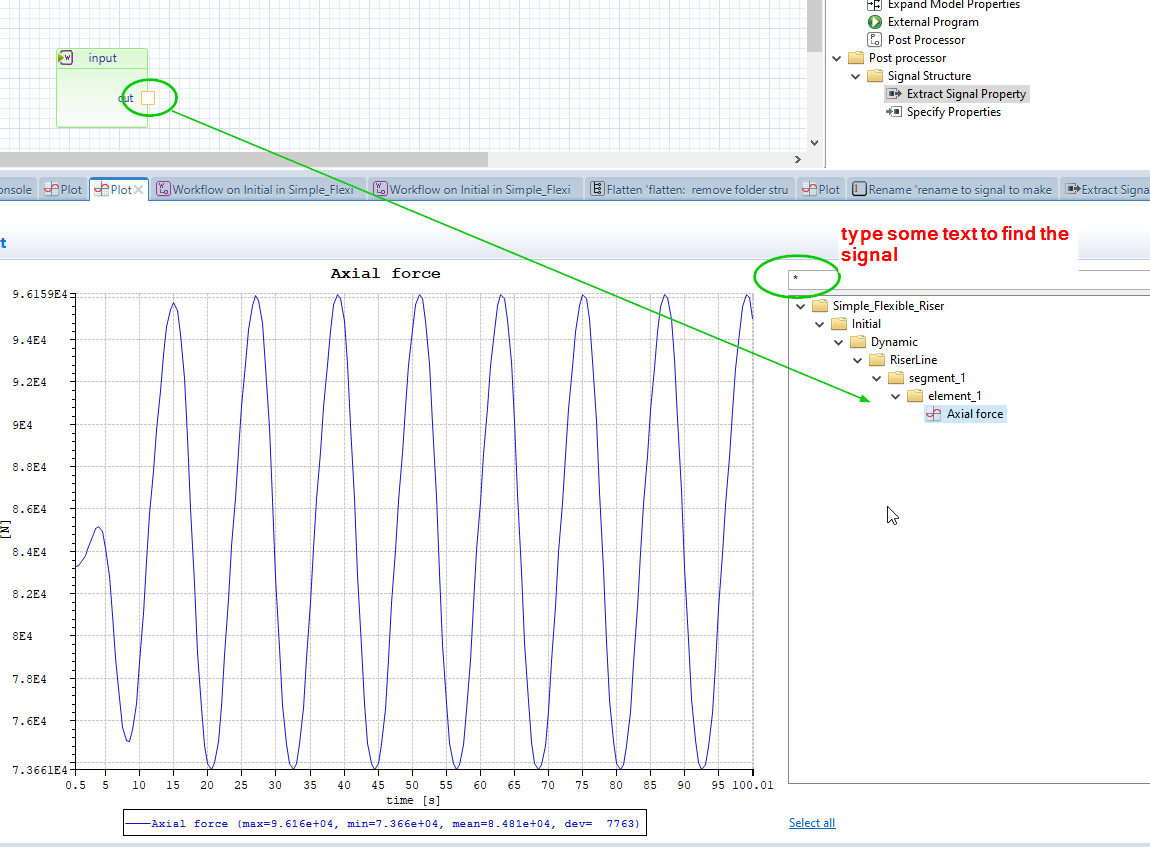Collapse the Post processor folder
The image size is (1150, 847).
[x=837, y=58]
